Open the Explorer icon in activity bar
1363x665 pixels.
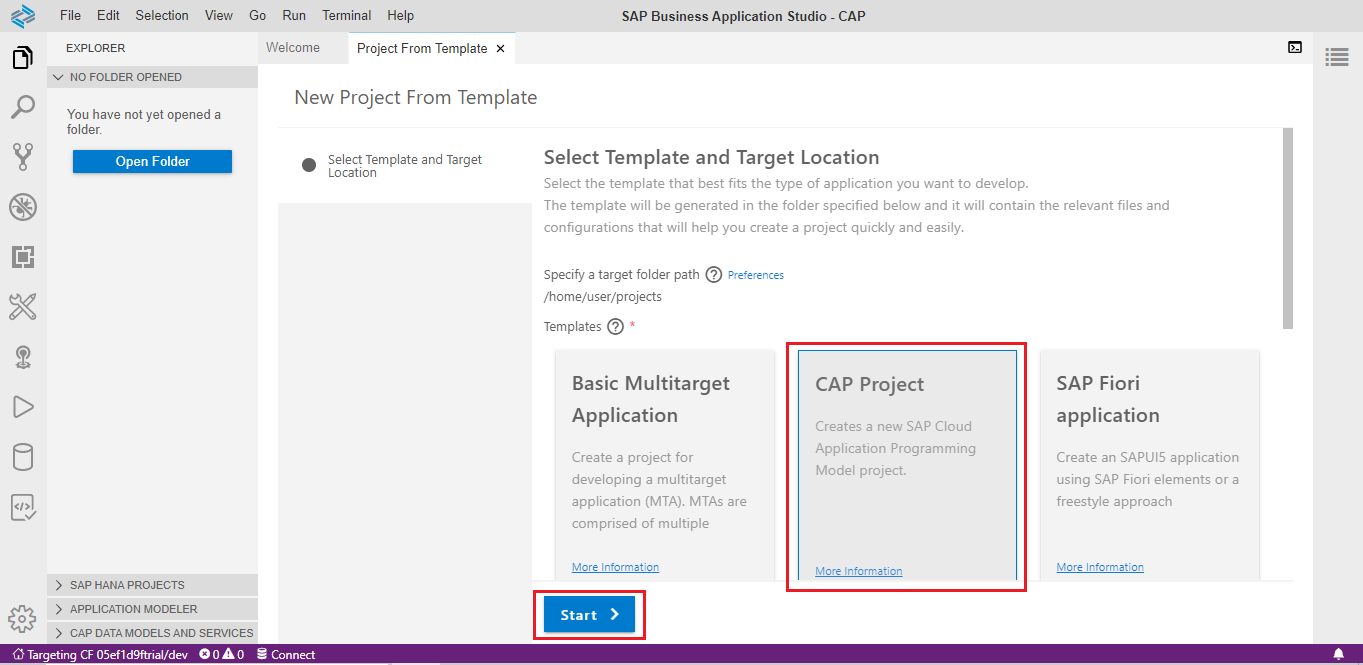[x=22, y=58]
